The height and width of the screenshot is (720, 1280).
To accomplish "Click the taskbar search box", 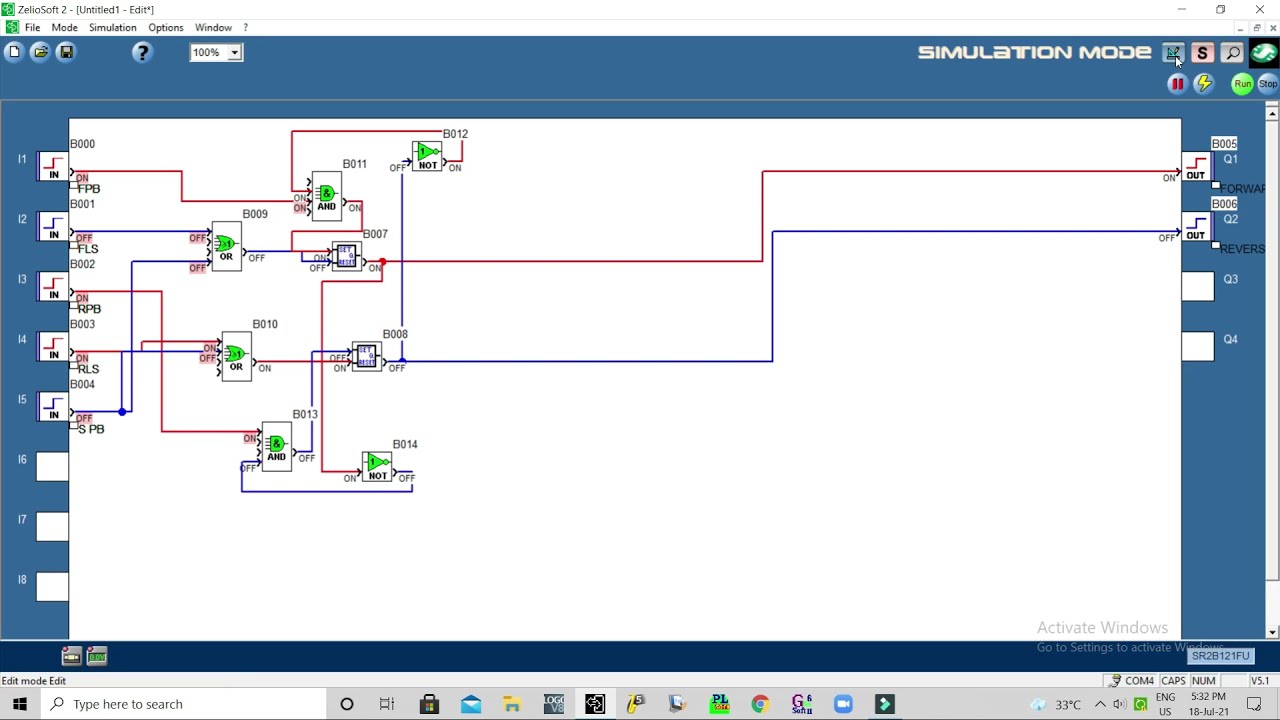I will (x=183, y=704).
